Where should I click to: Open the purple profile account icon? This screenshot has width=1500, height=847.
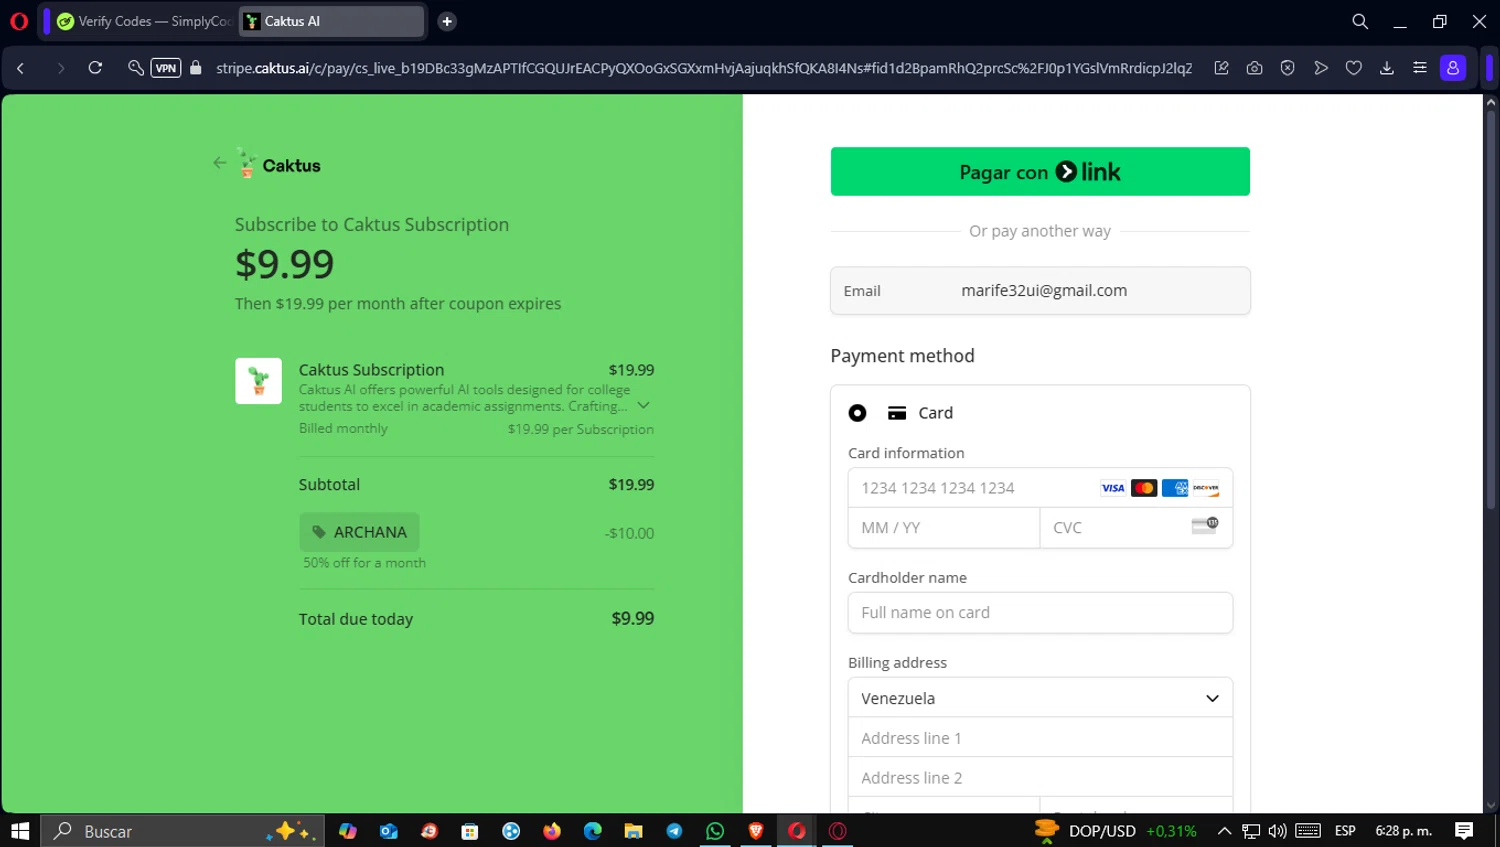[1453, 68]
